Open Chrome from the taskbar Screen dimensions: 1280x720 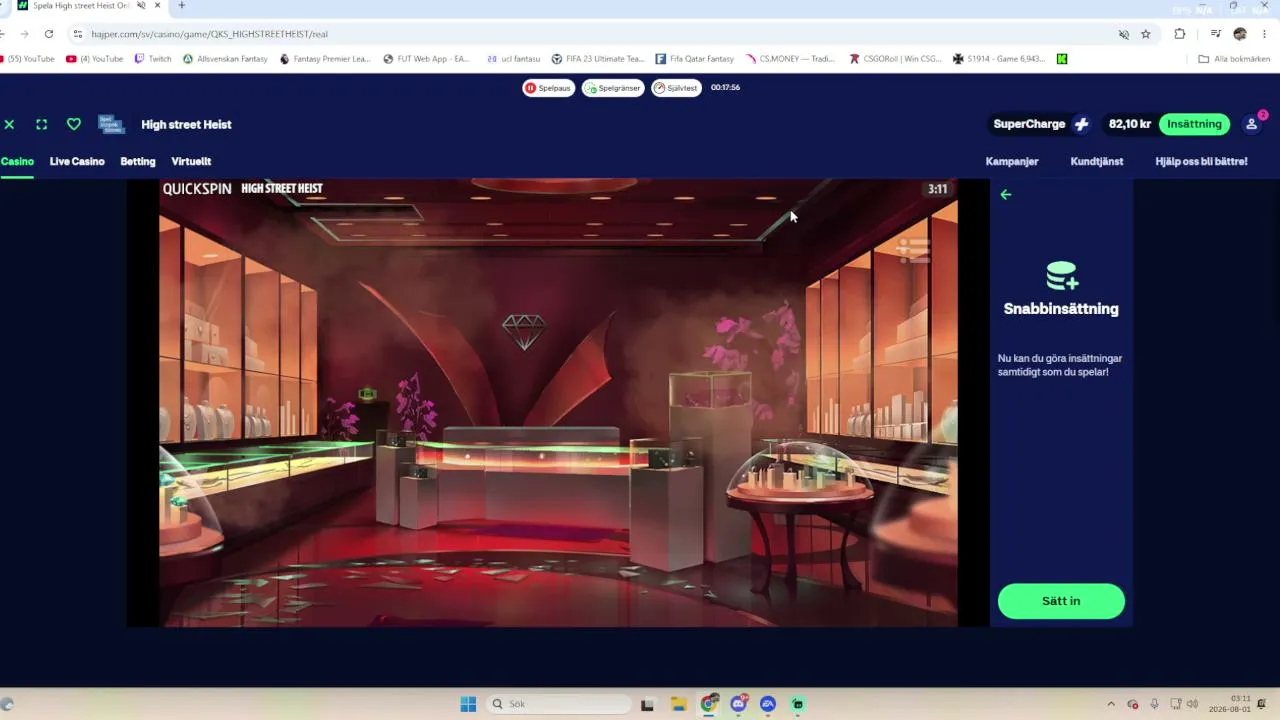click(x=708, y=704)
